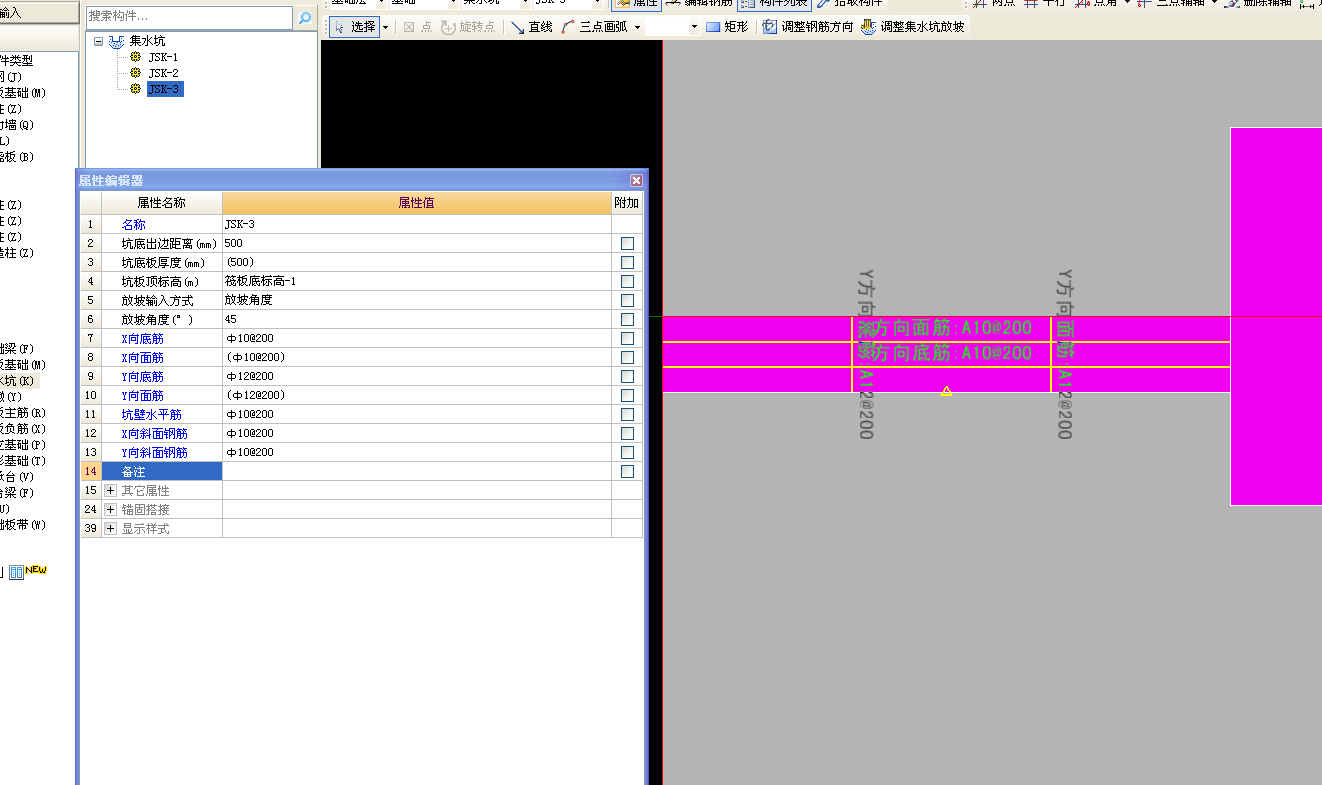The width and height of the screenshot is (1322, 785).
Task: Select the 直线 line drawing tool
Action: pyautogui.click(x=532, y=27)
